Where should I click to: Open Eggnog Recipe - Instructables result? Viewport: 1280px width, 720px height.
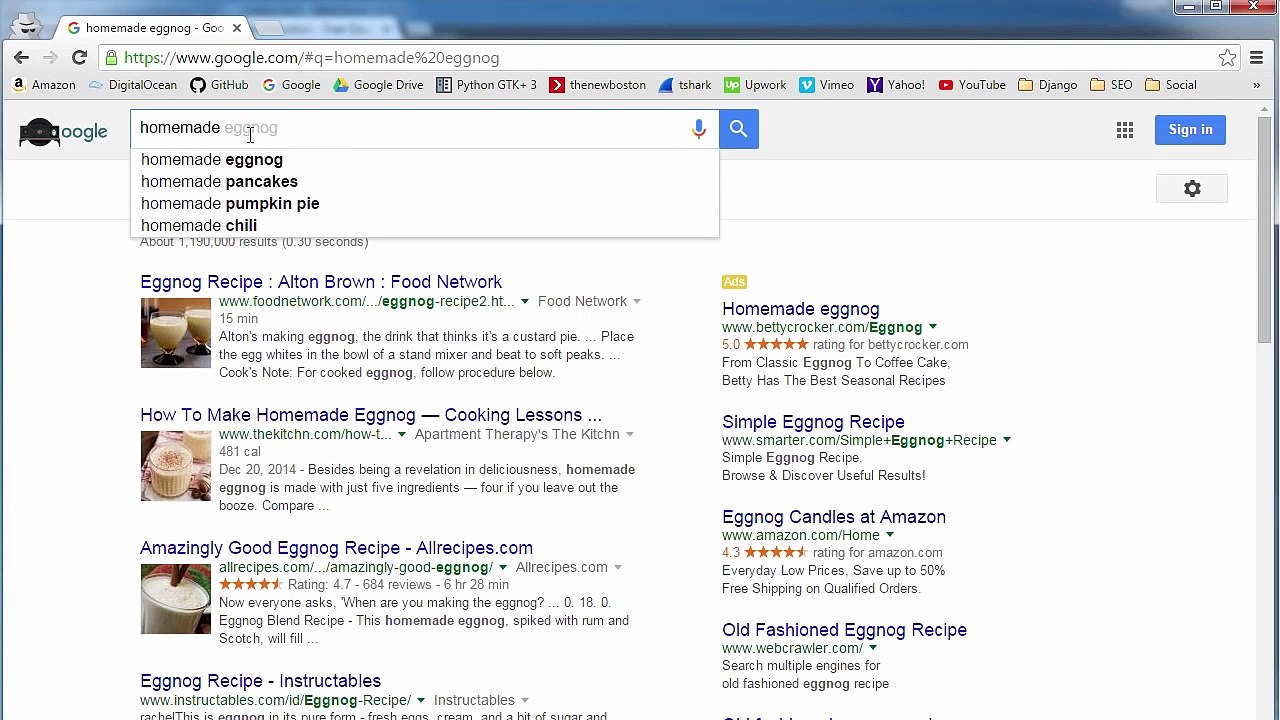260,681
